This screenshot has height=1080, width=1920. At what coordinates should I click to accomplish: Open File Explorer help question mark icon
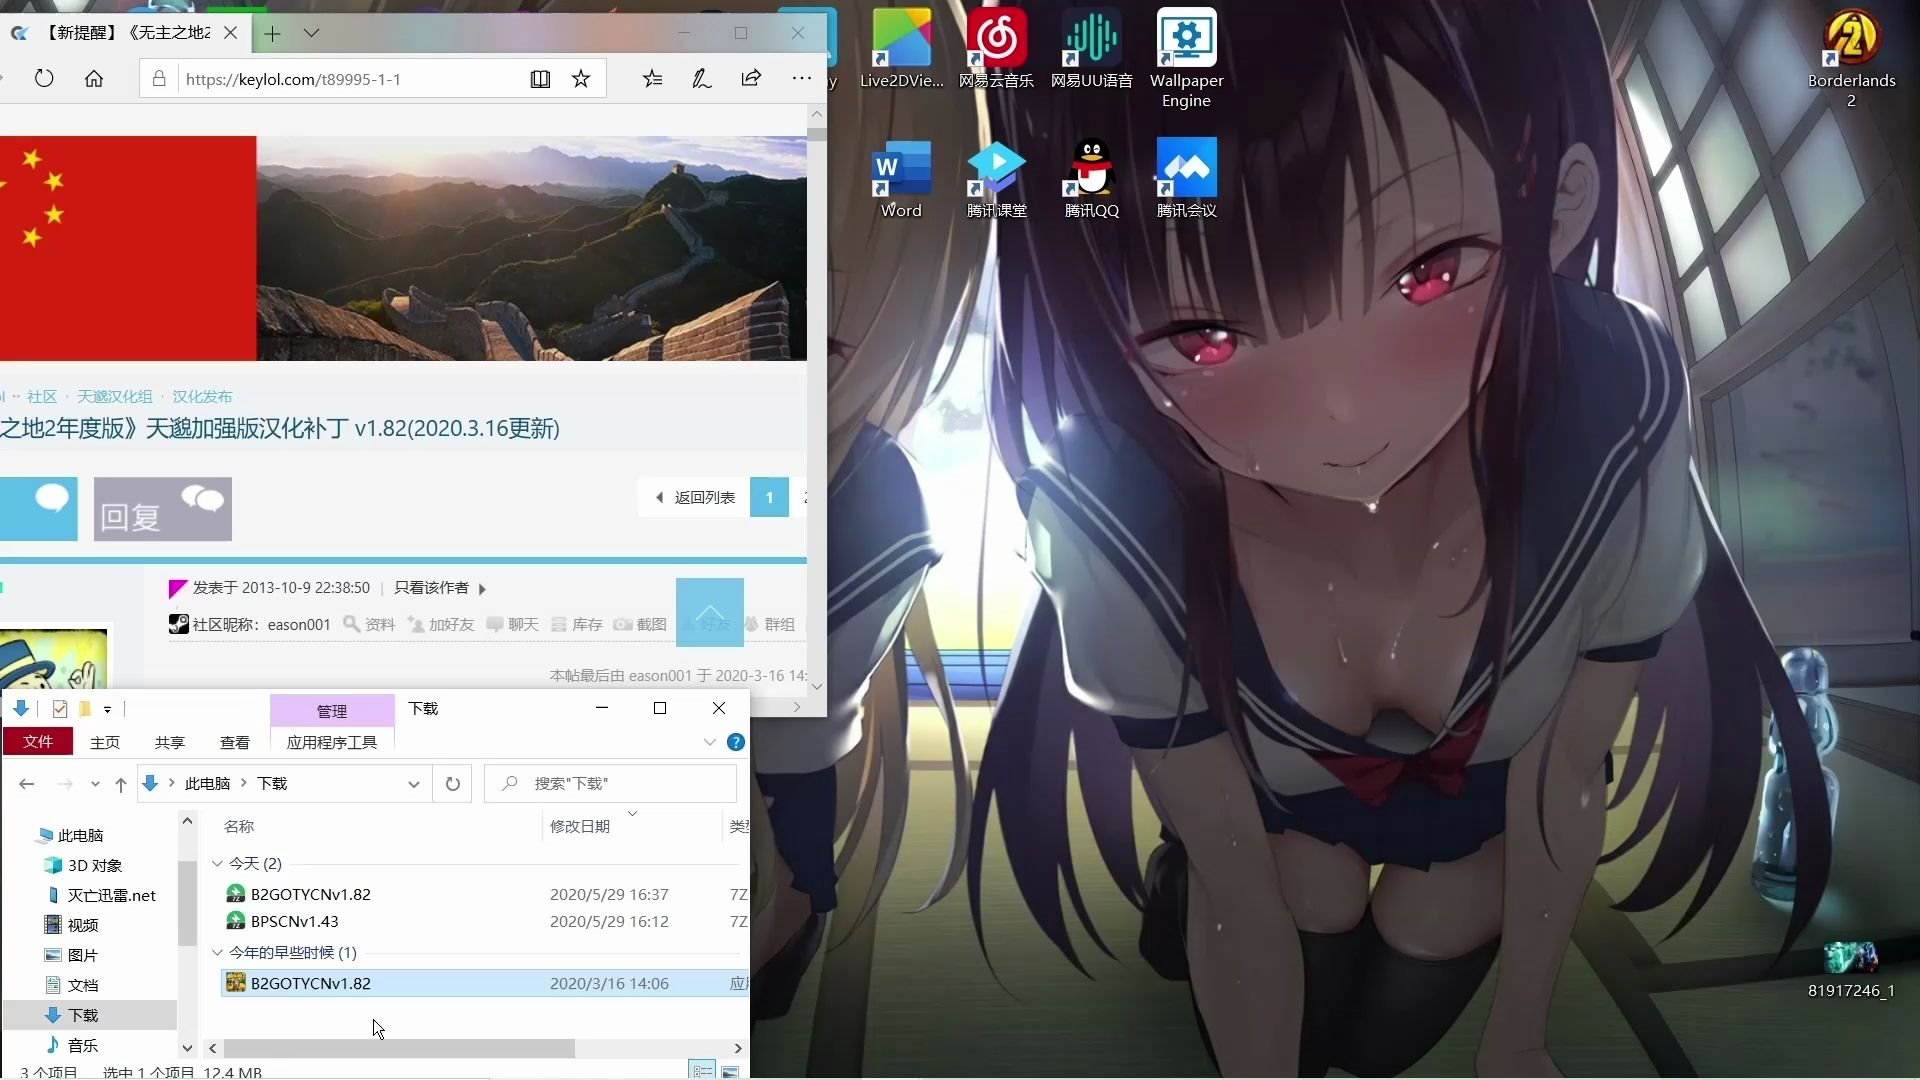click(736, 742)
